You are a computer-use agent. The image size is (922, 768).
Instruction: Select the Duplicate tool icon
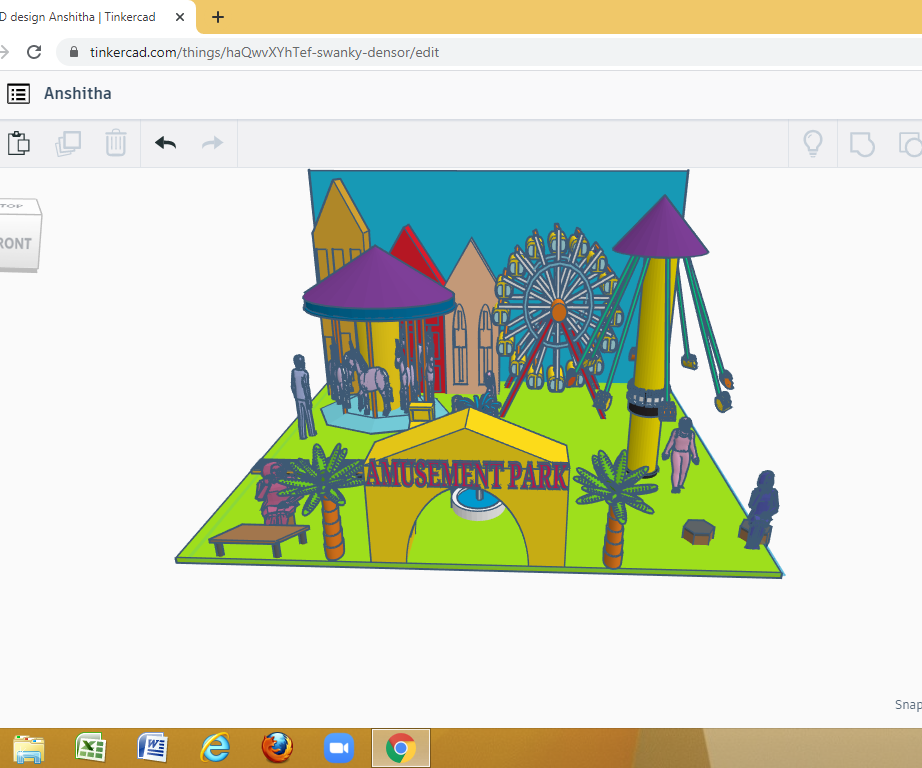(67, 143)
